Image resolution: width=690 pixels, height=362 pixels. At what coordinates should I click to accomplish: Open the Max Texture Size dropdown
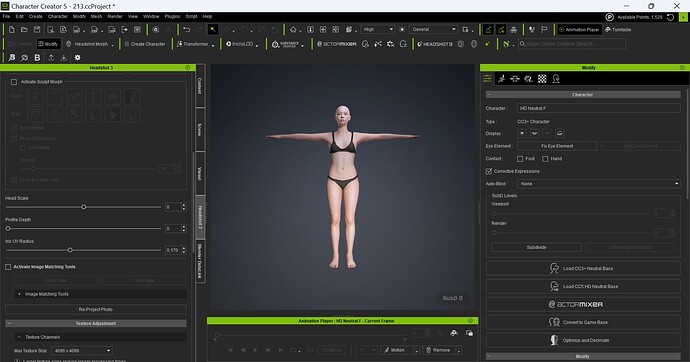(x=82, y=351)
